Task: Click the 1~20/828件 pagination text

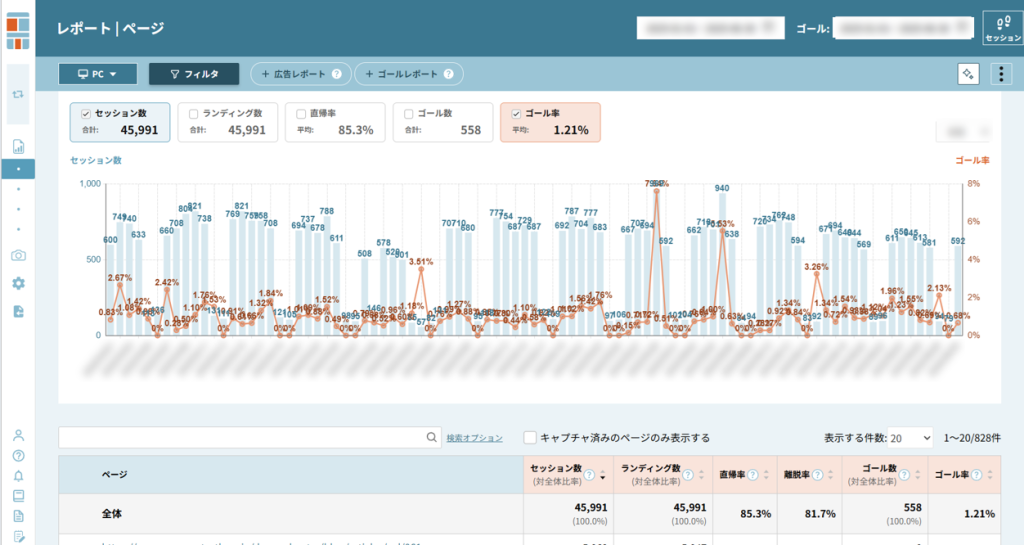Action: [972, 438]
